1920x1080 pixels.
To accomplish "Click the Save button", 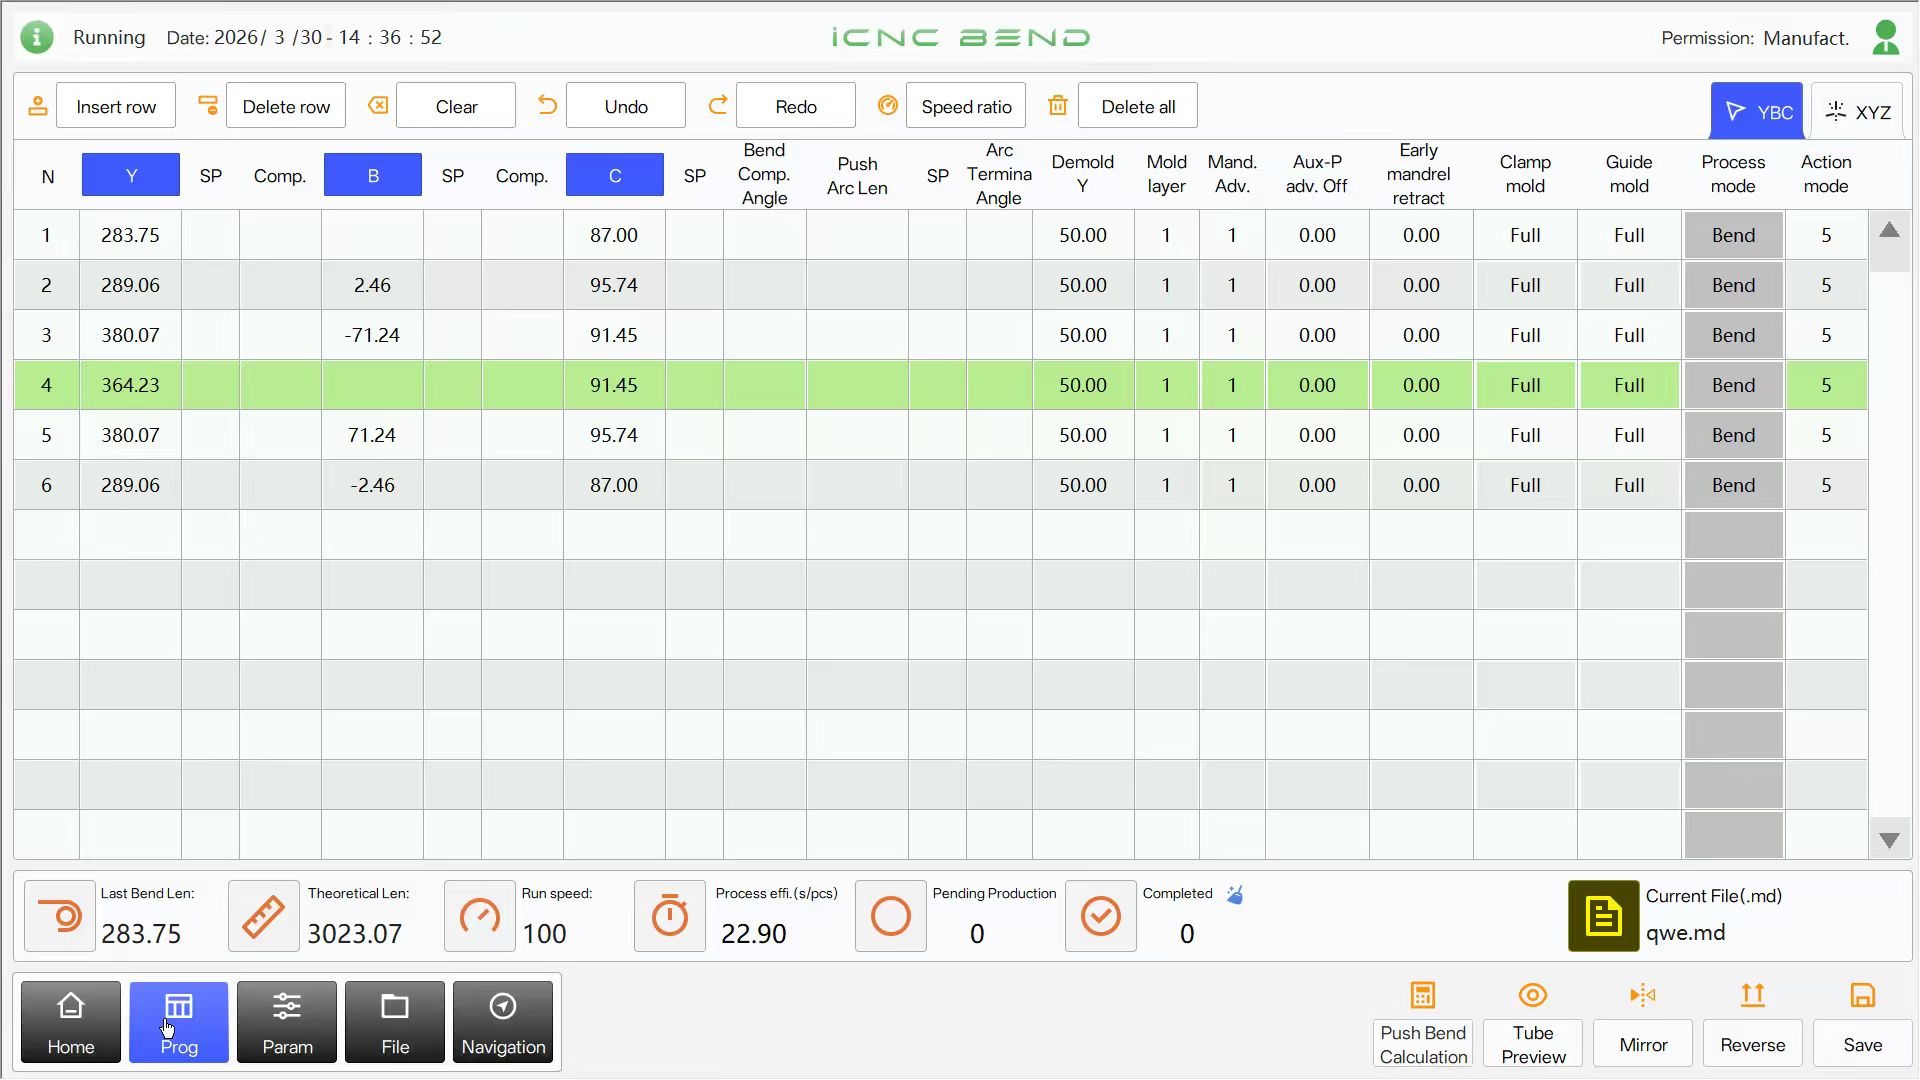I will pos(1863,1044).
